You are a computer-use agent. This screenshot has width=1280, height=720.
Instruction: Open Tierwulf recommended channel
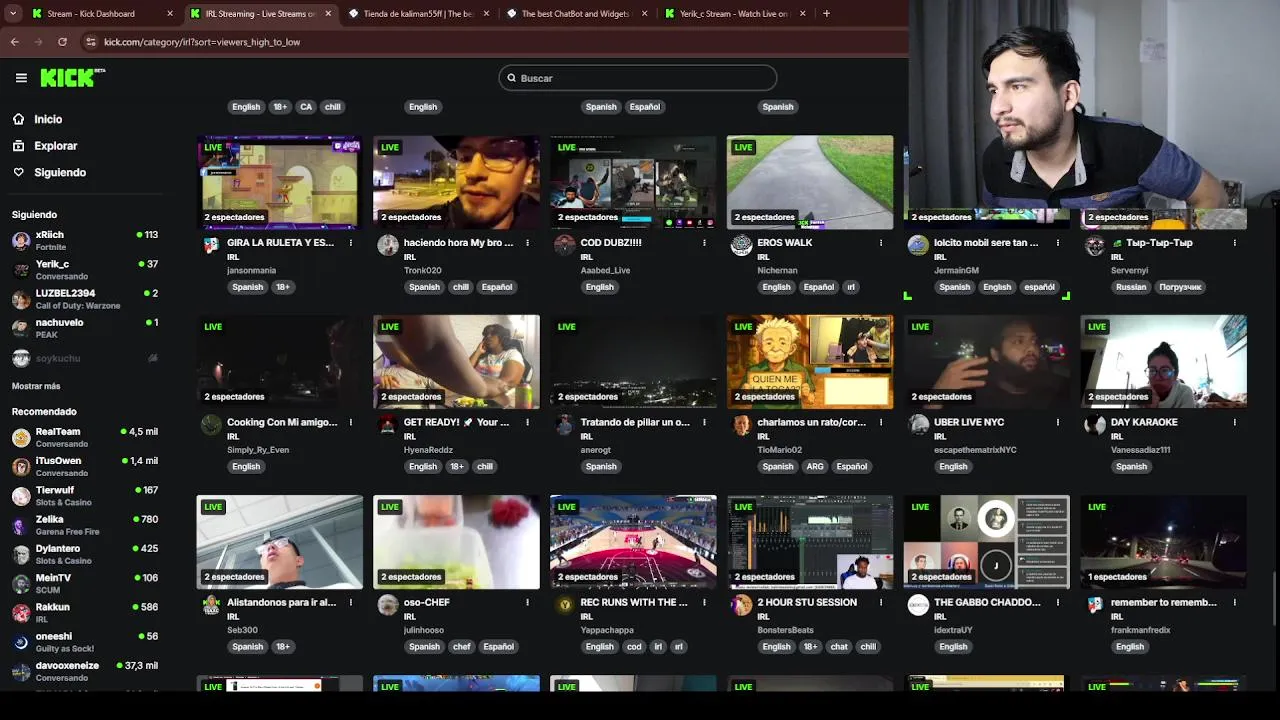click(85, 496)
